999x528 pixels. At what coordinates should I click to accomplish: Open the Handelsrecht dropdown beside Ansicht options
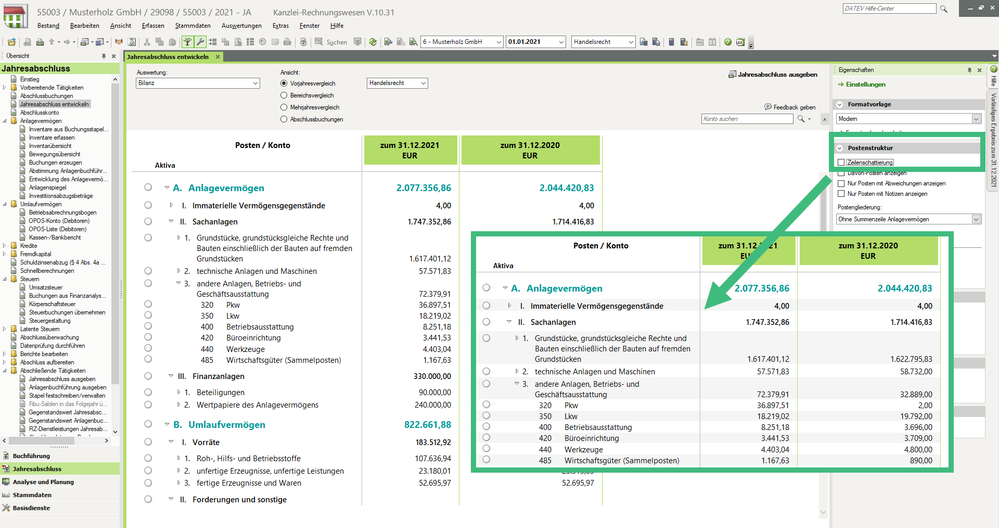pyautogui.click(x=397, y=83)
